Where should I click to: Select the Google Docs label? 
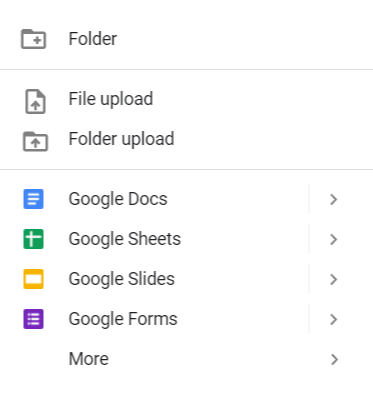coord(118,200)
